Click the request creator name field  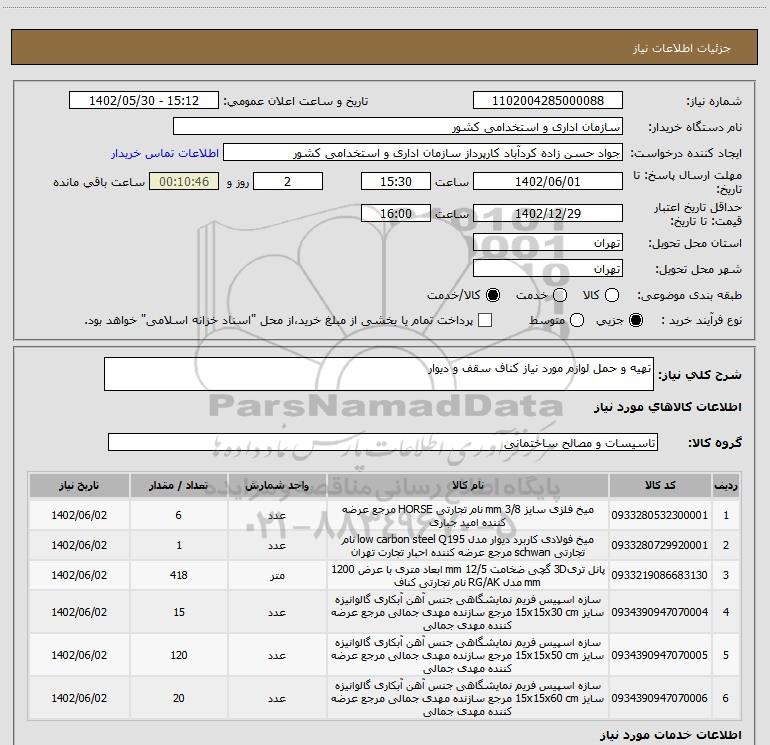[423, 152]
